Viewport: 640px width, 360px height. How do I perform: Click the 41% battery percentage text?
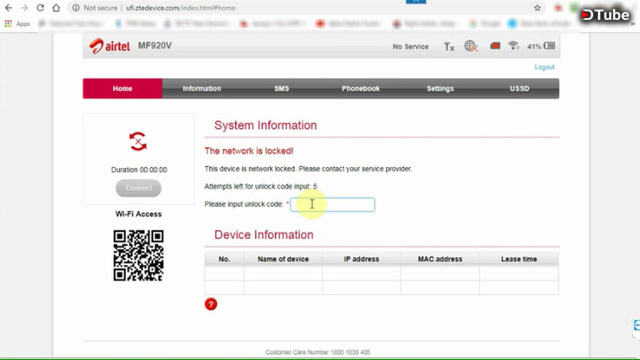point(534,47)
